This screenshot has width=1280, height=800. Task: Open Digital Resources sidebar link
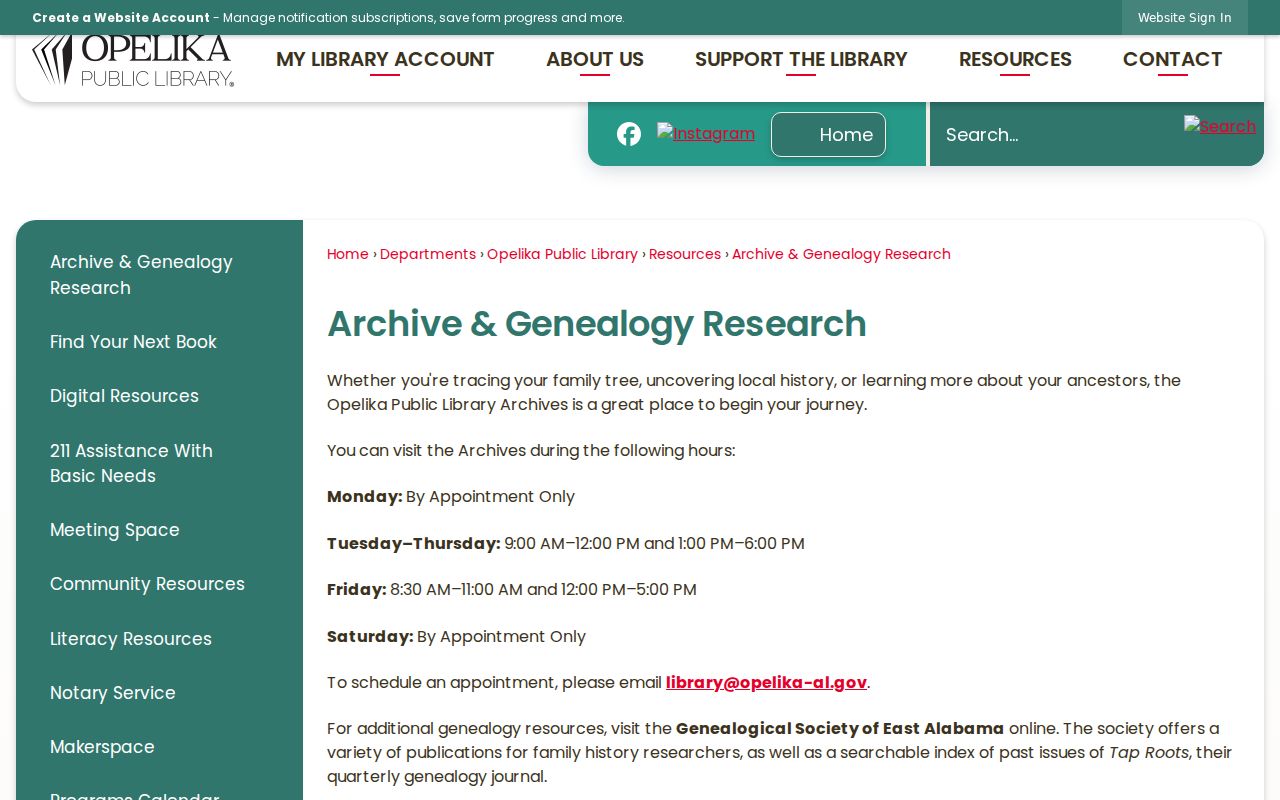(x=159, y=396)
